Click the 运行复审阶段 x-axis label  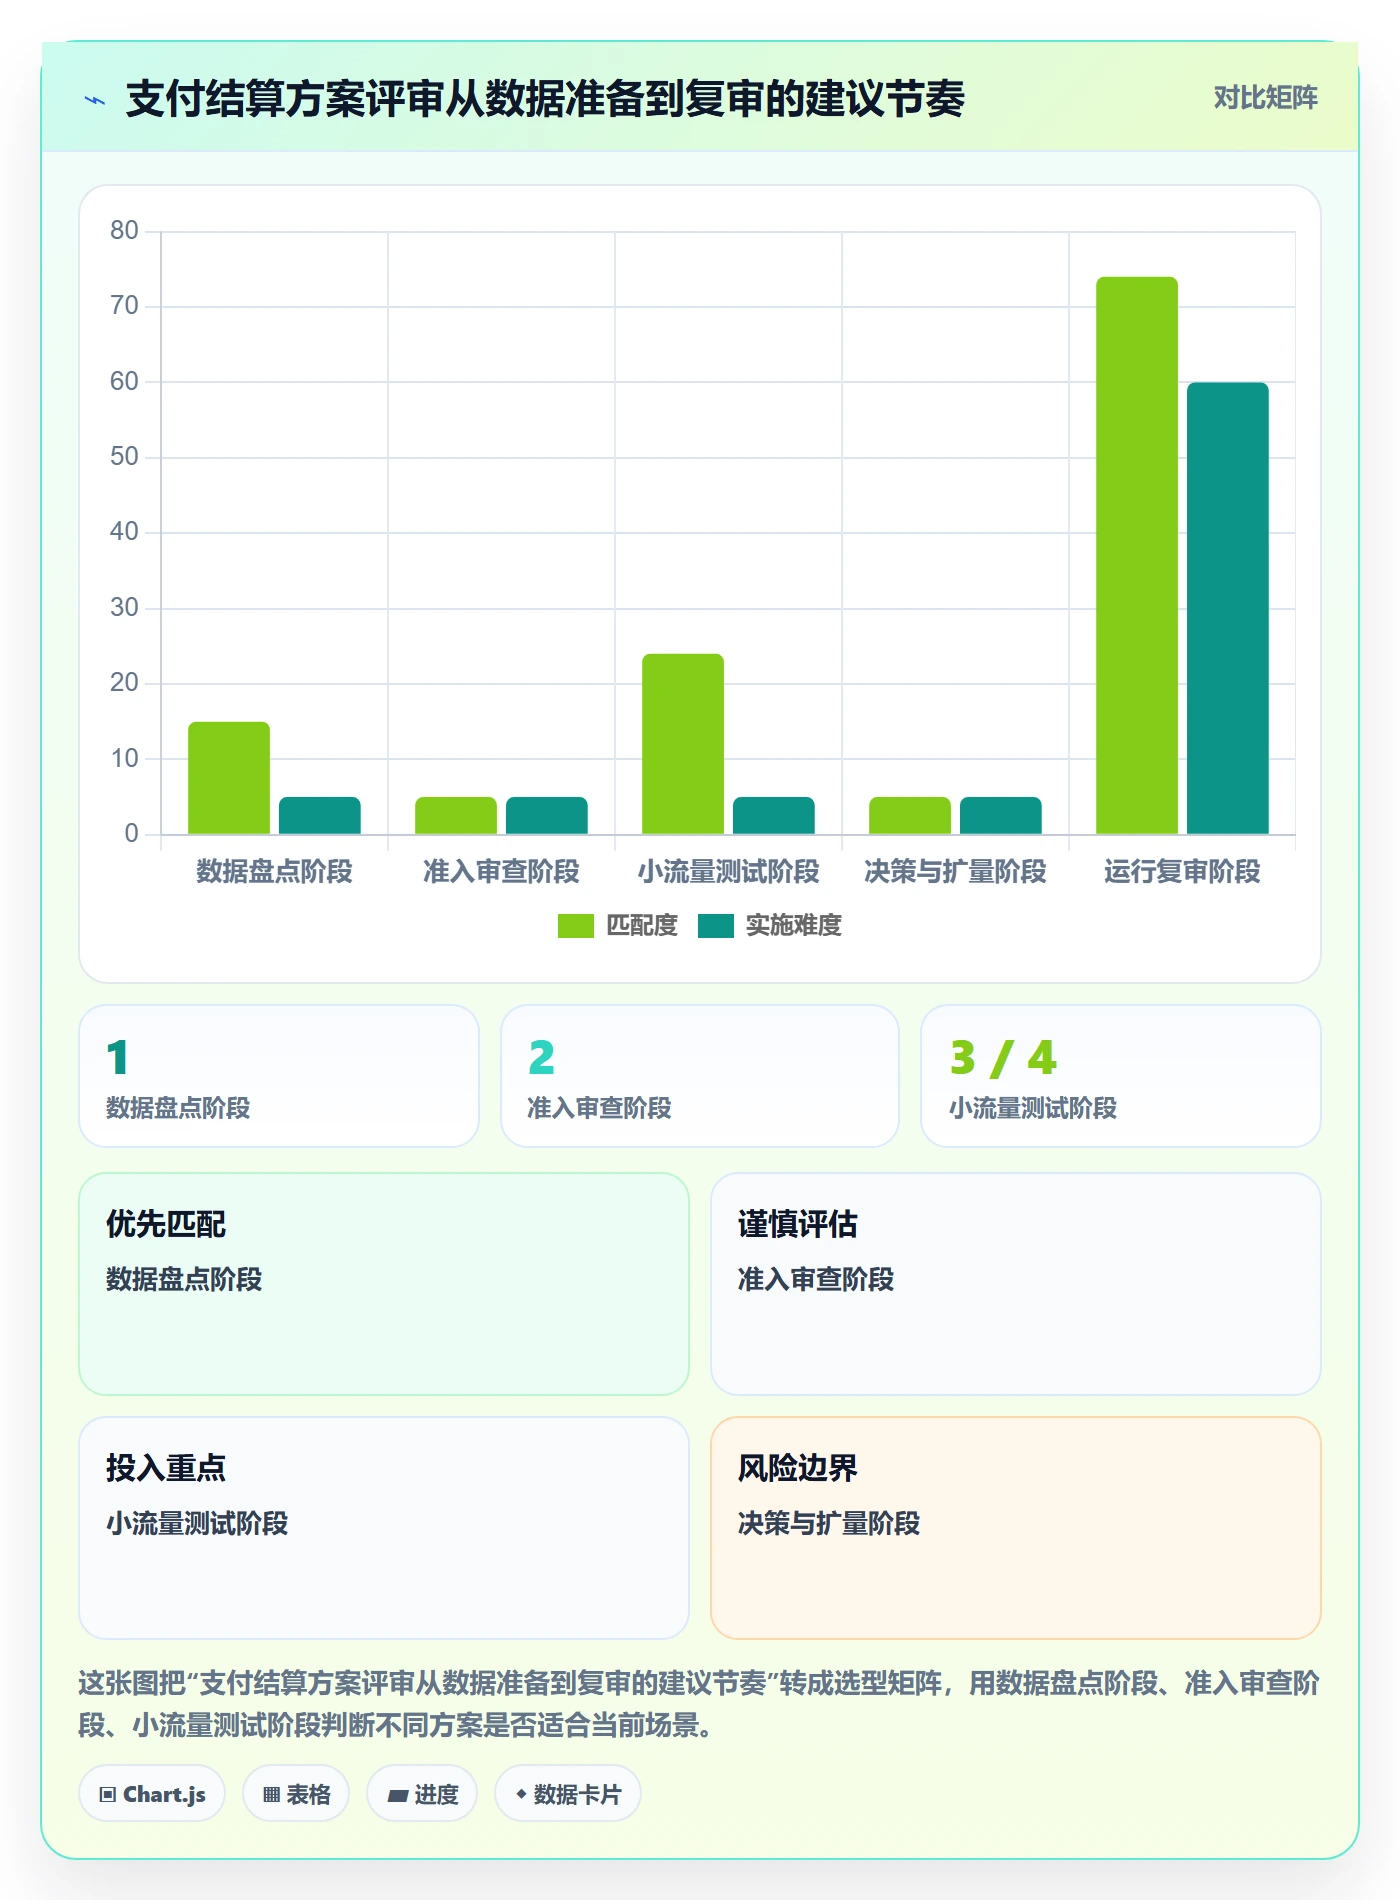(1182, 872)
